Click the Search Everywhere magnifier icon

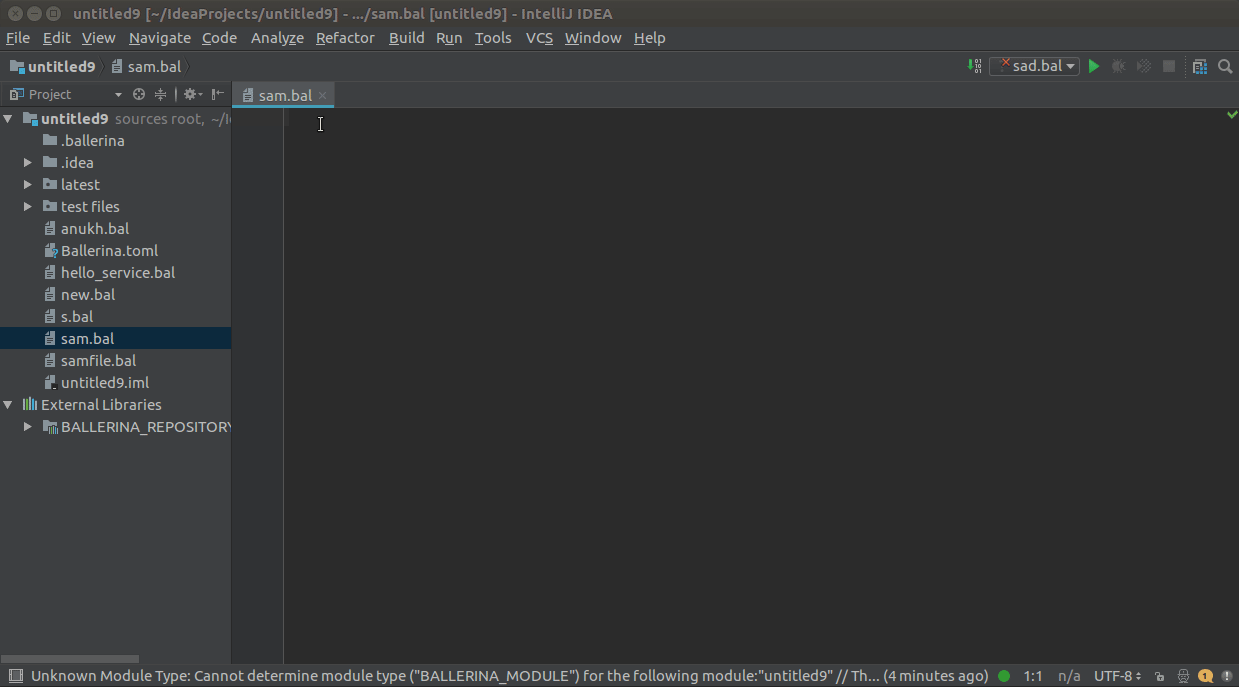[x=1225, y=66]
